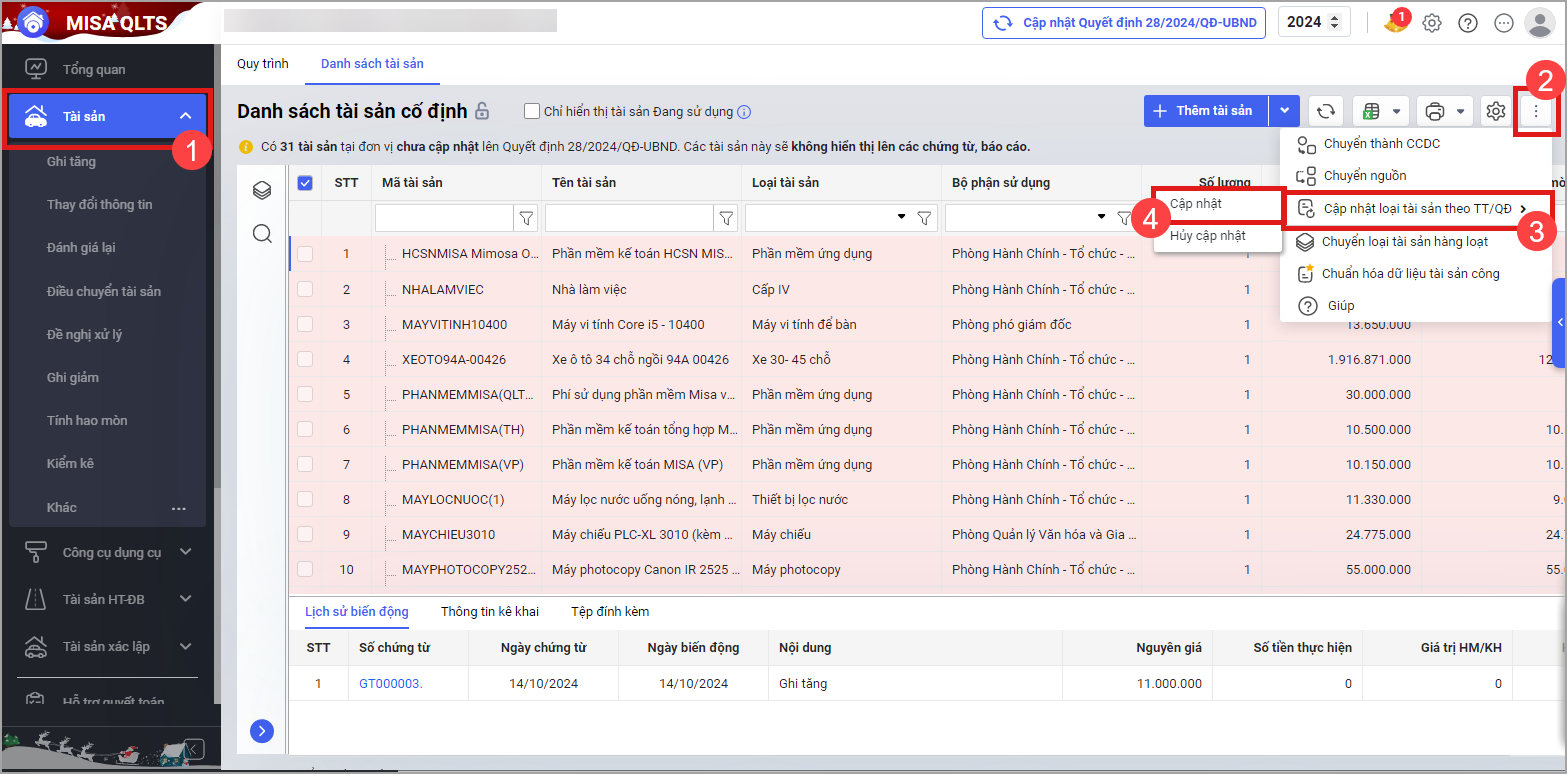This screenshot has width=1567, height=774.
Task: Click the layers icon beside the table
Action: coord(262,190)
